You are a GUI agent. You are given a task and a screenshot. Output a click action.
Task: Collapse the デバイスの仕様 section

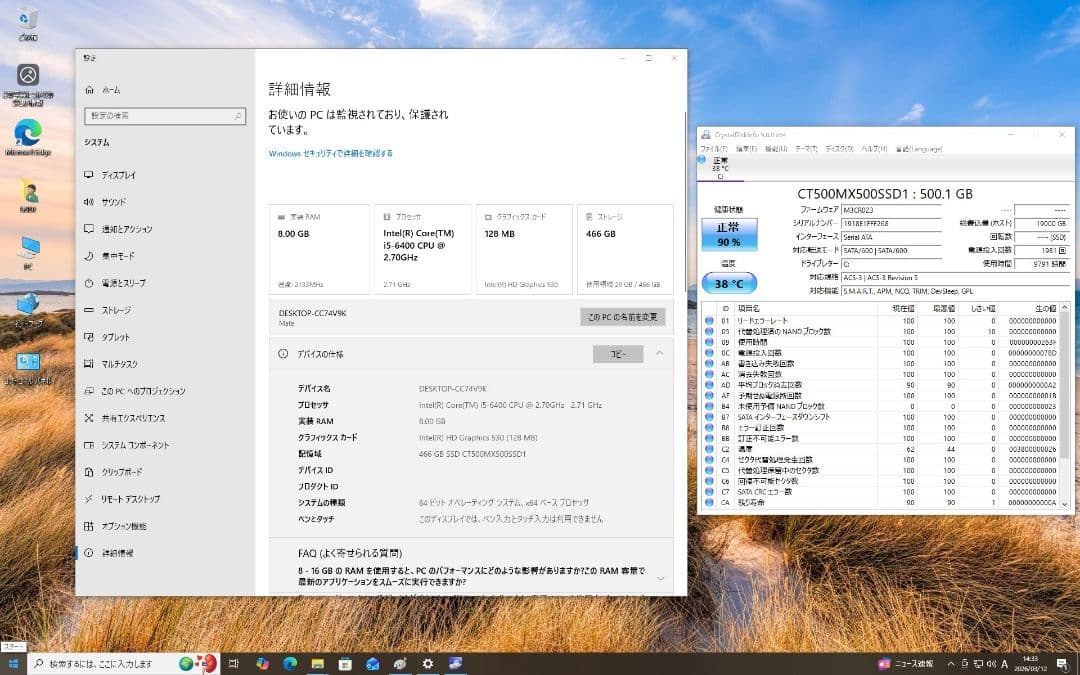point(659,353)
